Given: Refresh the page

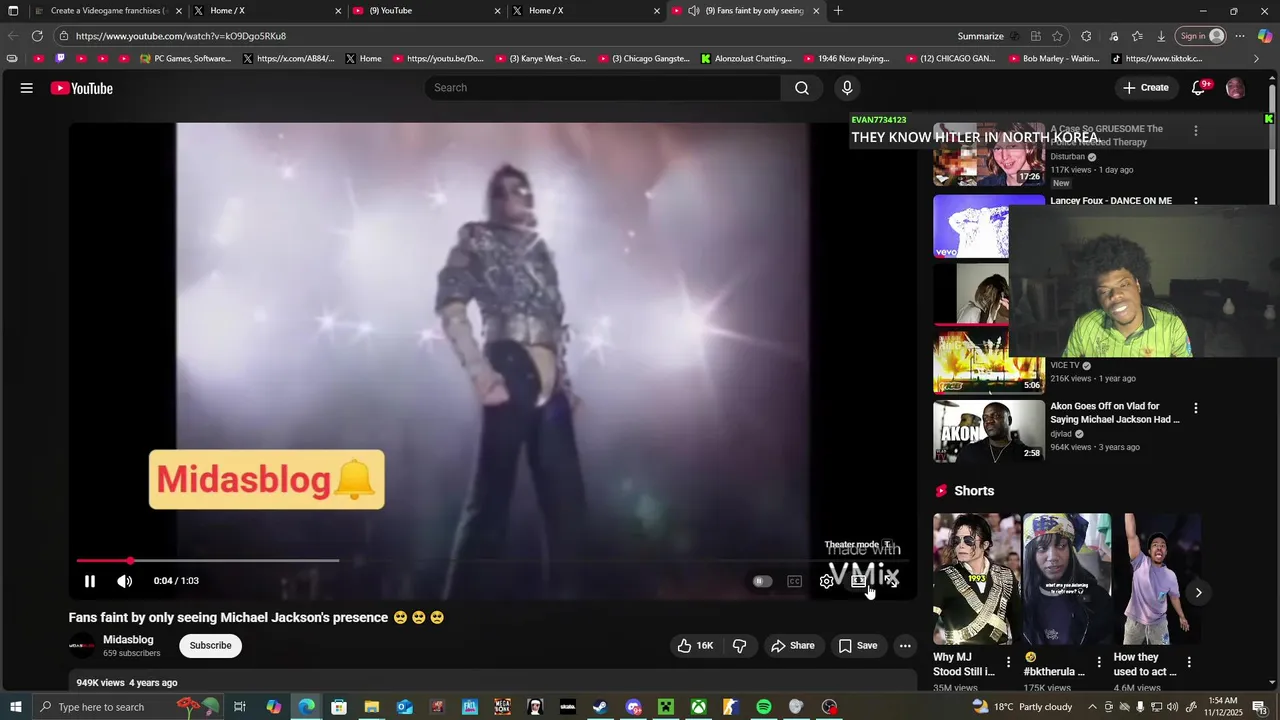Looking at the screenshot, I should pyautogui.click(x=37, y=36).
